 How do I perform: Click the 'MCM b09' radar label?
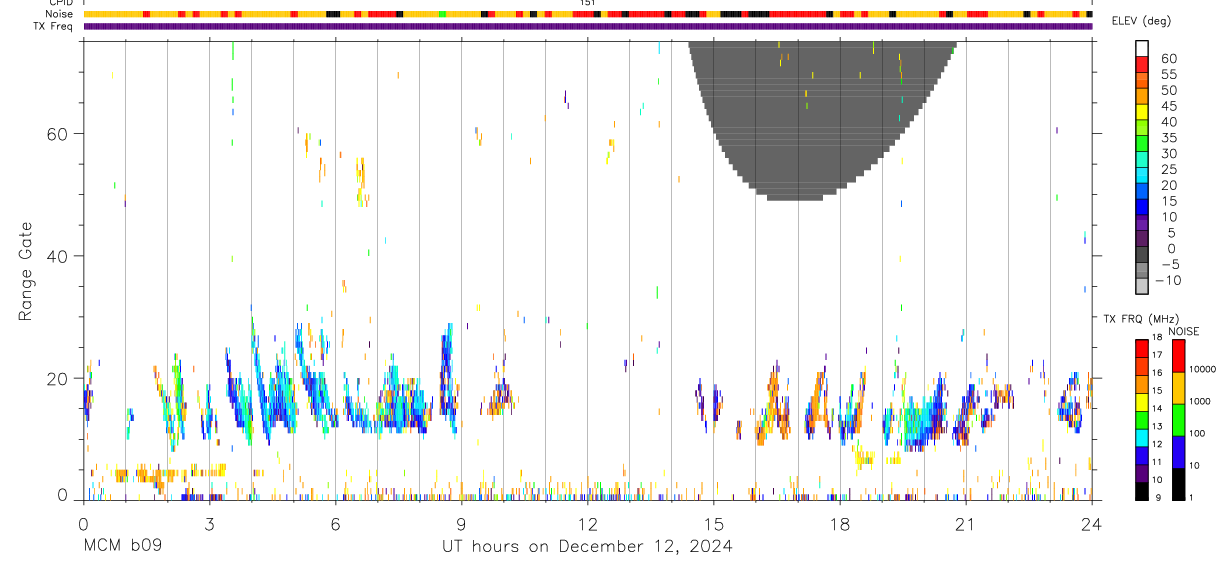(123, 546)
